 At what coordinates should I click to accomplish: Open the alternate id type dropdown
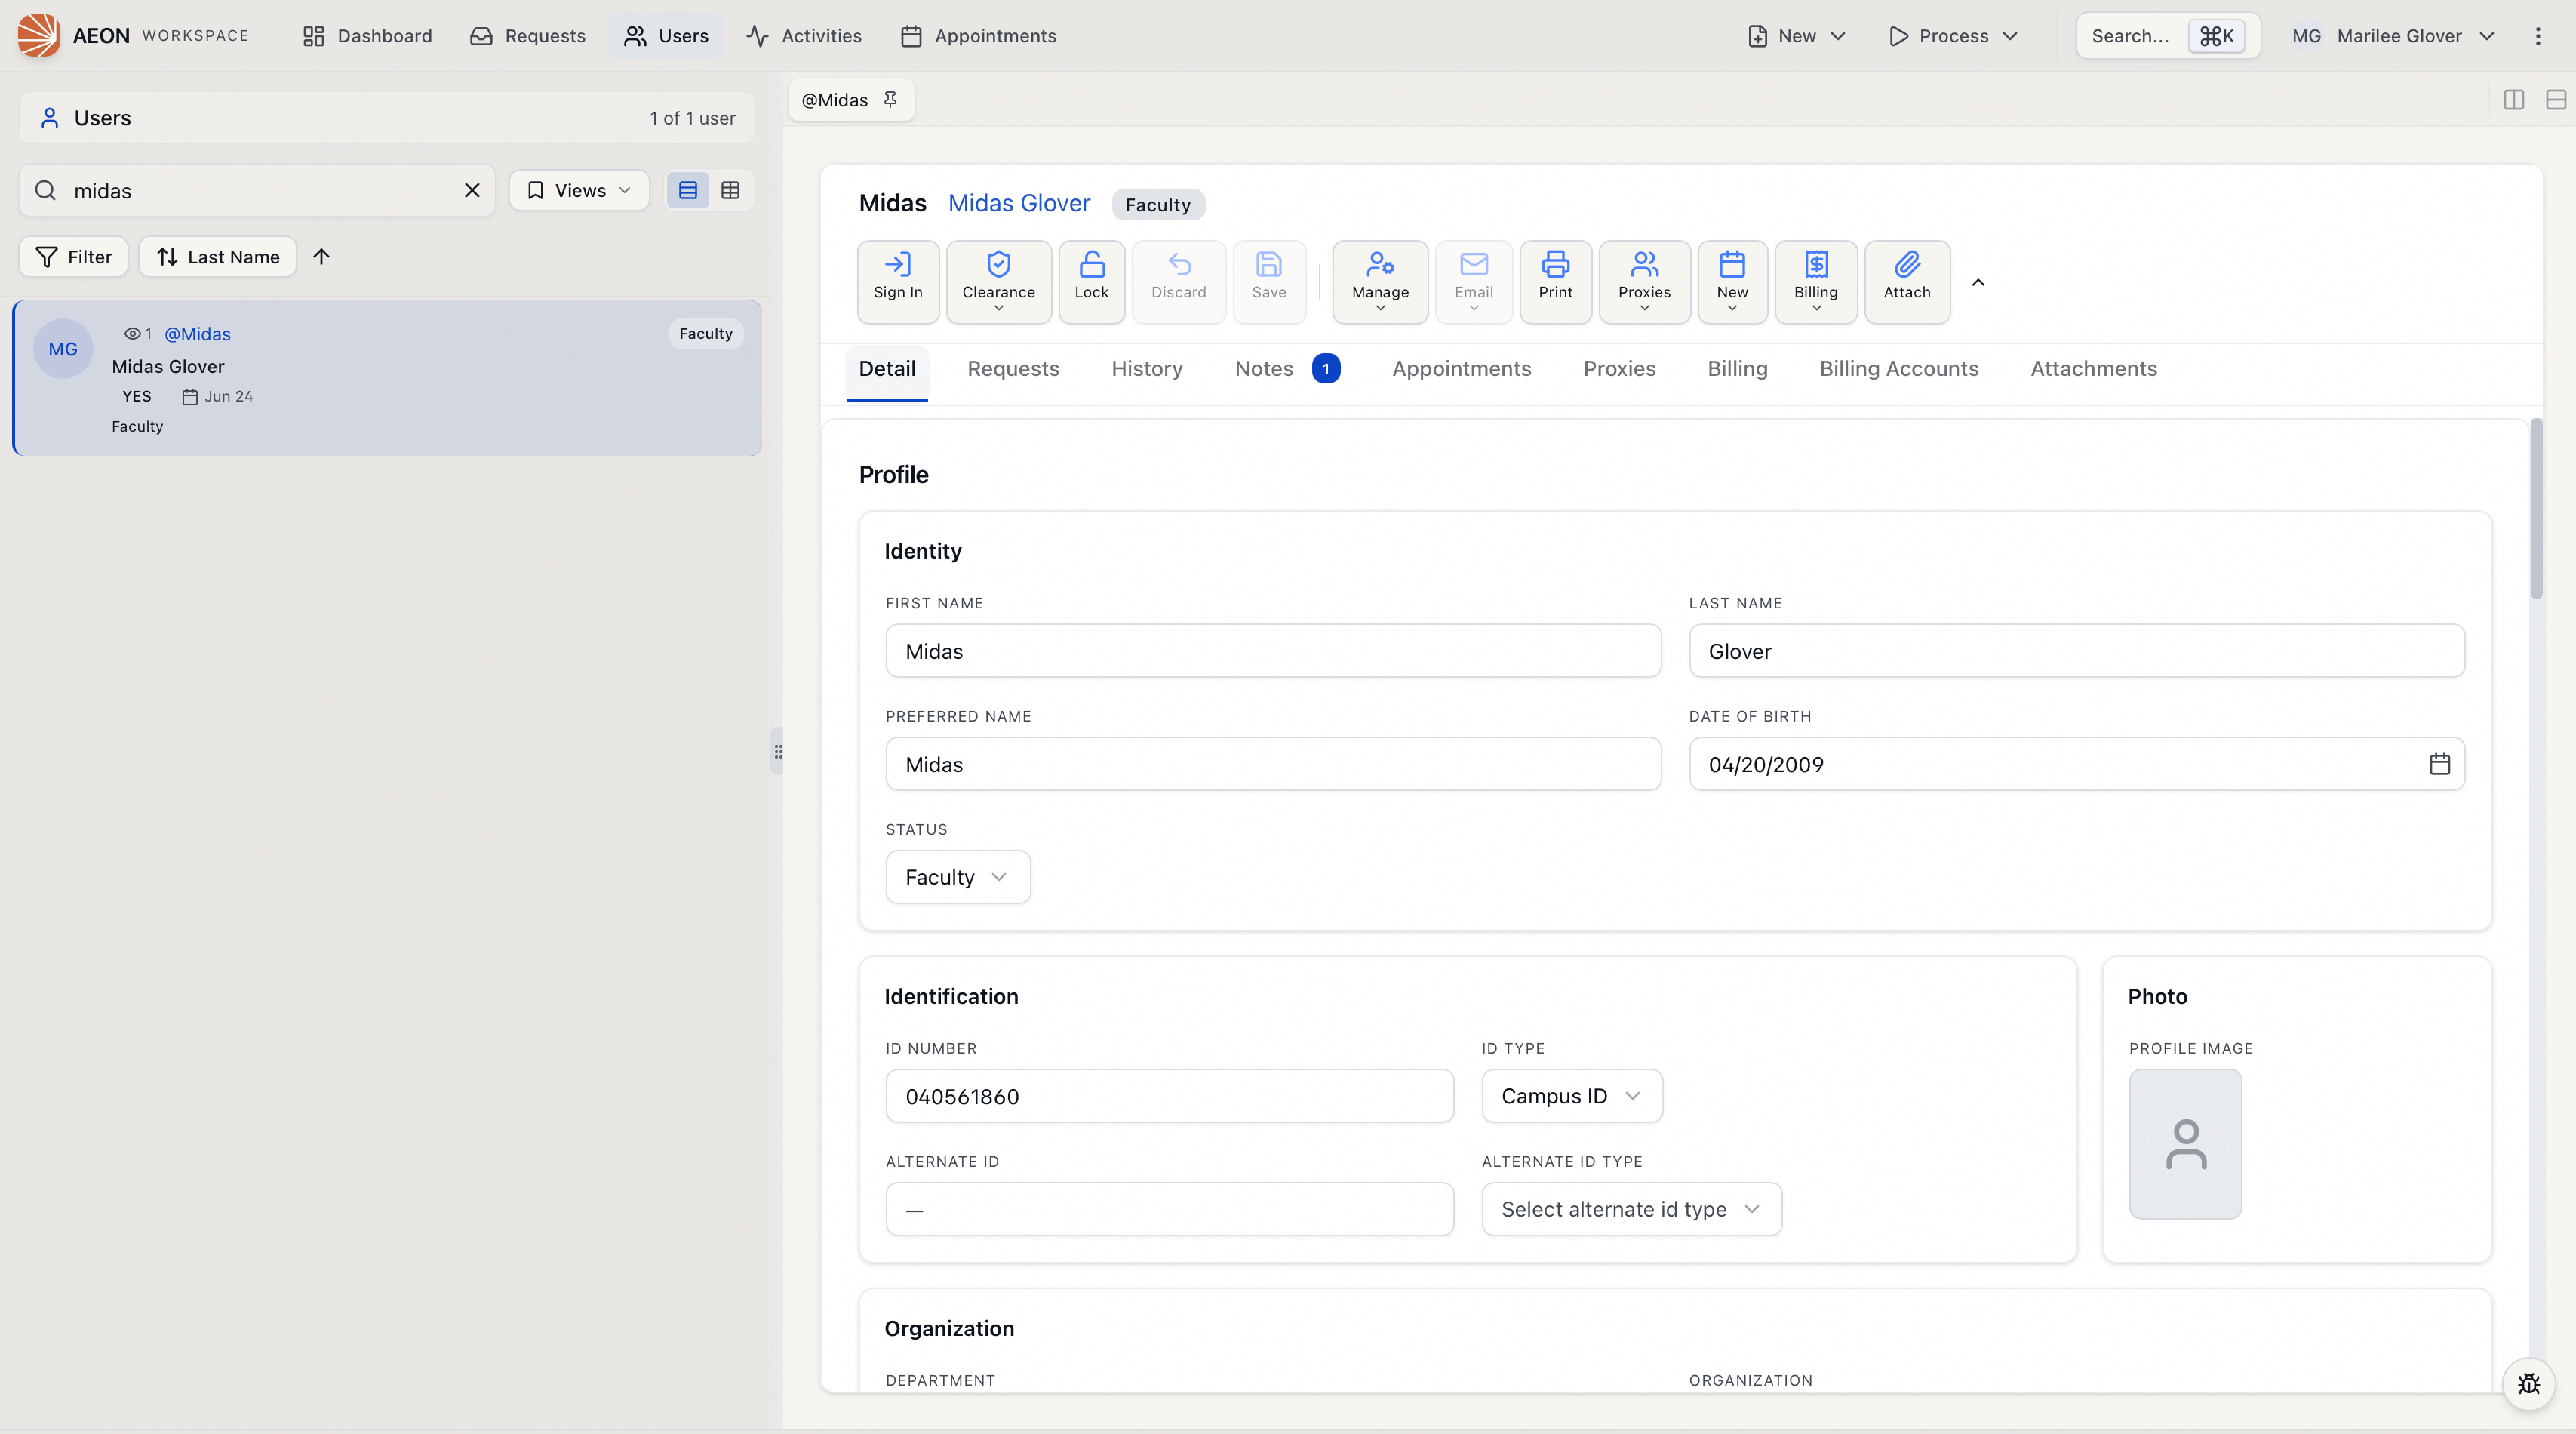1631,1209
